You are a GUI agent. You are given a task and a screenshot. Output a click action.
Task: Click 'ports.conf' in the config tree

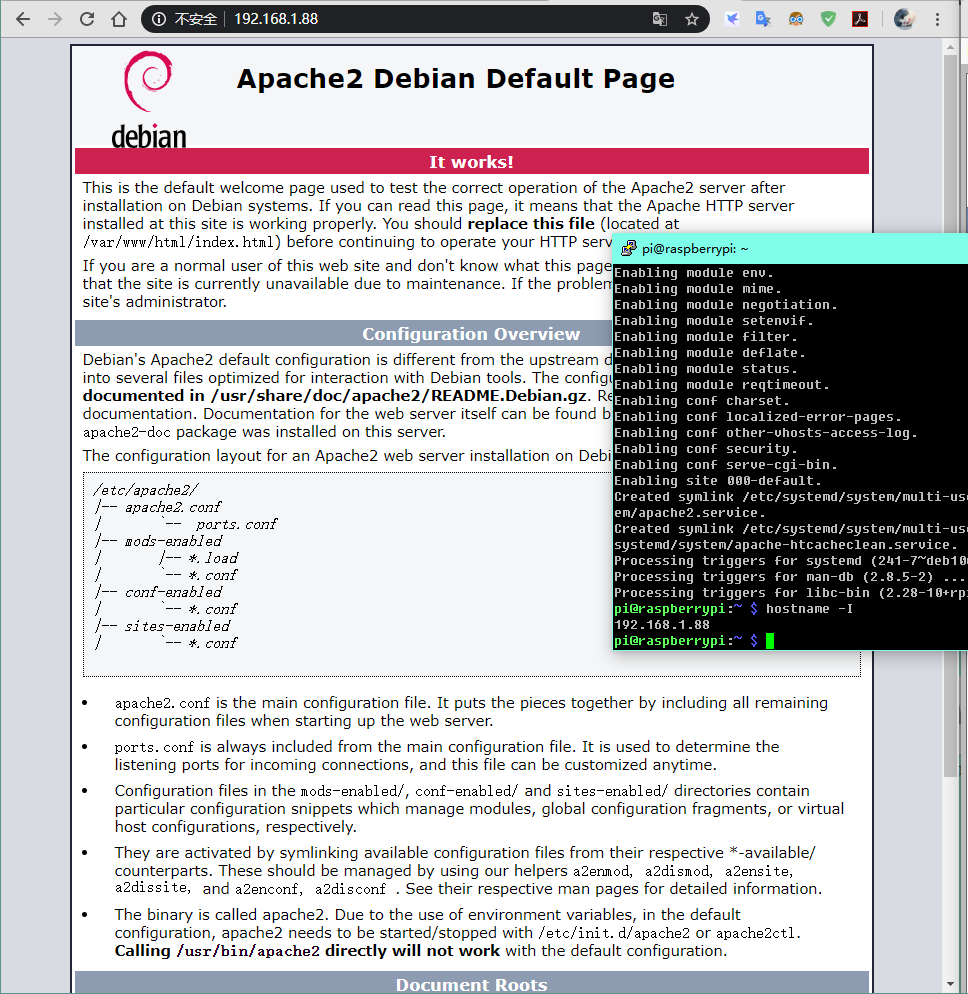236,524
